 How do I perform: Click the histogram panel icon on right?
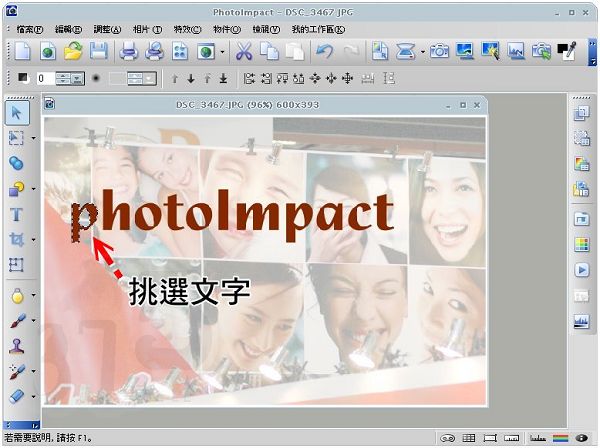(x=582, y=321)
